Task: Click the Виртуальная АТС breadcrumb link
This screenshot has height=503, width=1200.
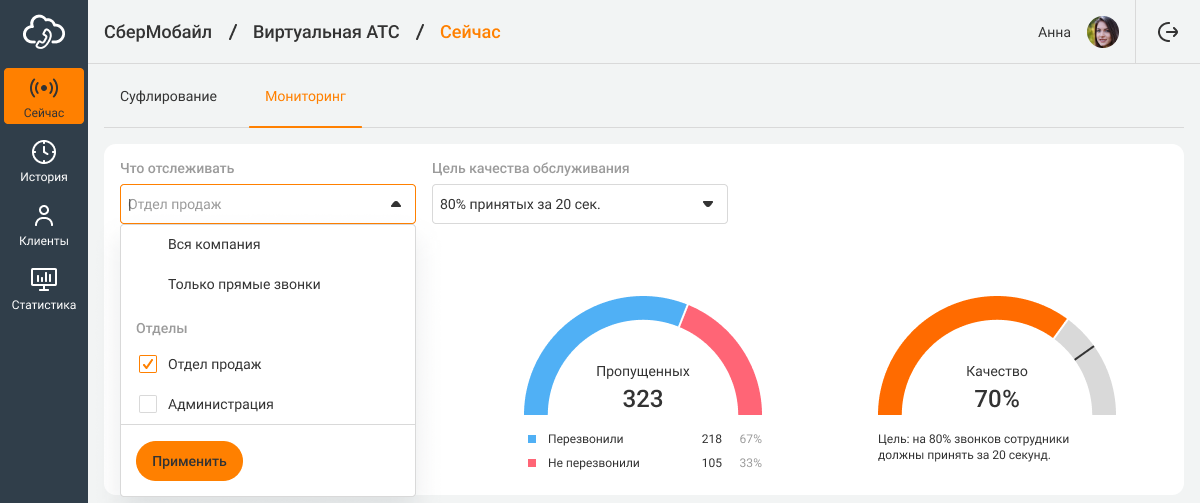Action: click(326, 32)
